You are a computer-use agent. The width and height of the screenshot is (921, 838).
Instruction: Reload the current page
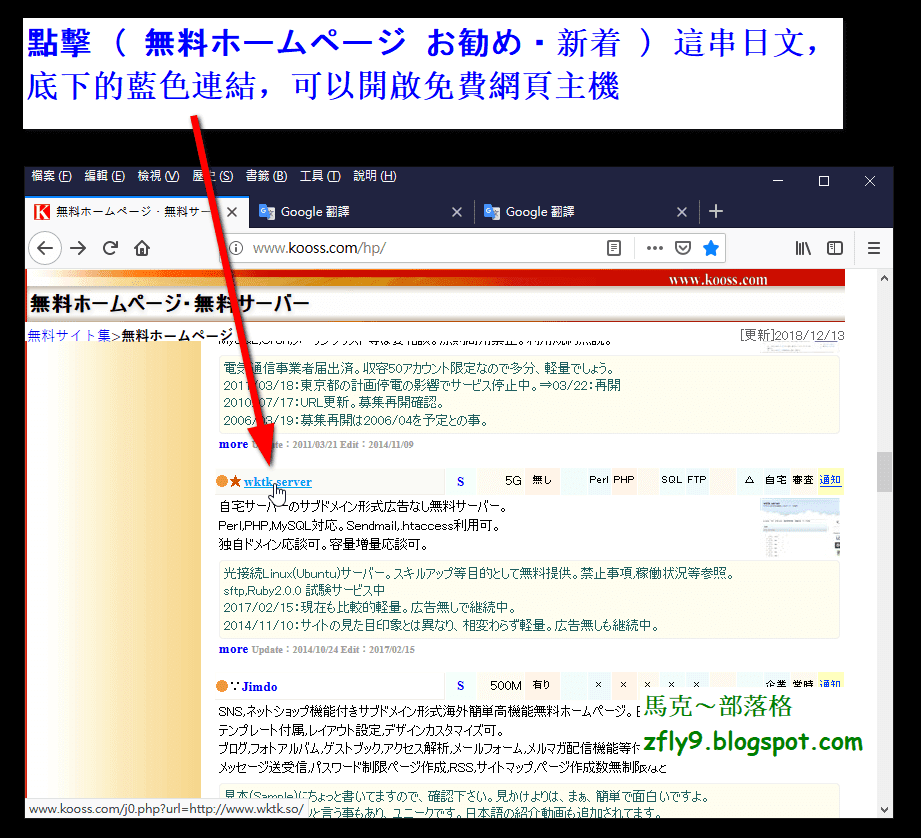pyautogui.click(x=110, y=248)
